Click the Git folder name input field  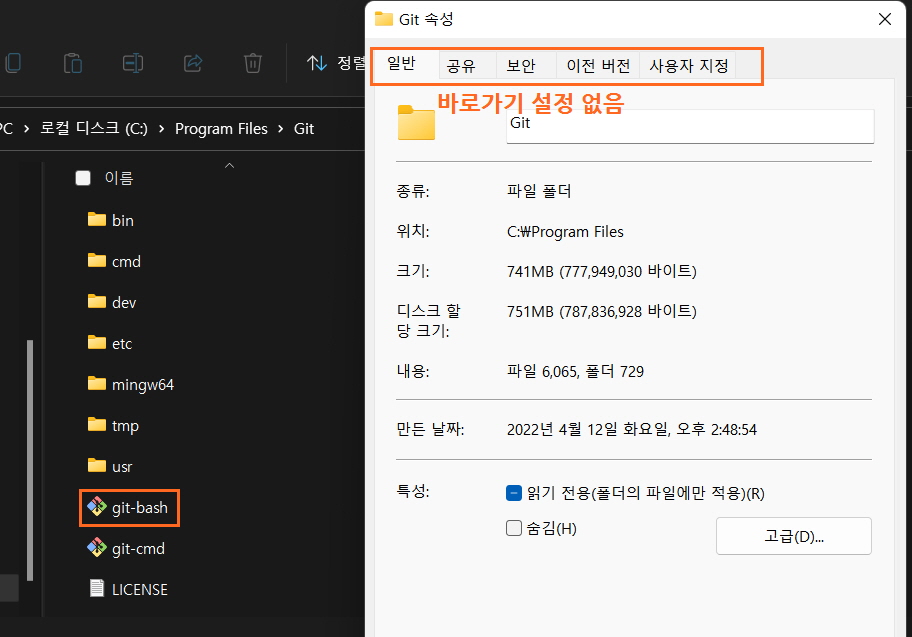(690, 126)
